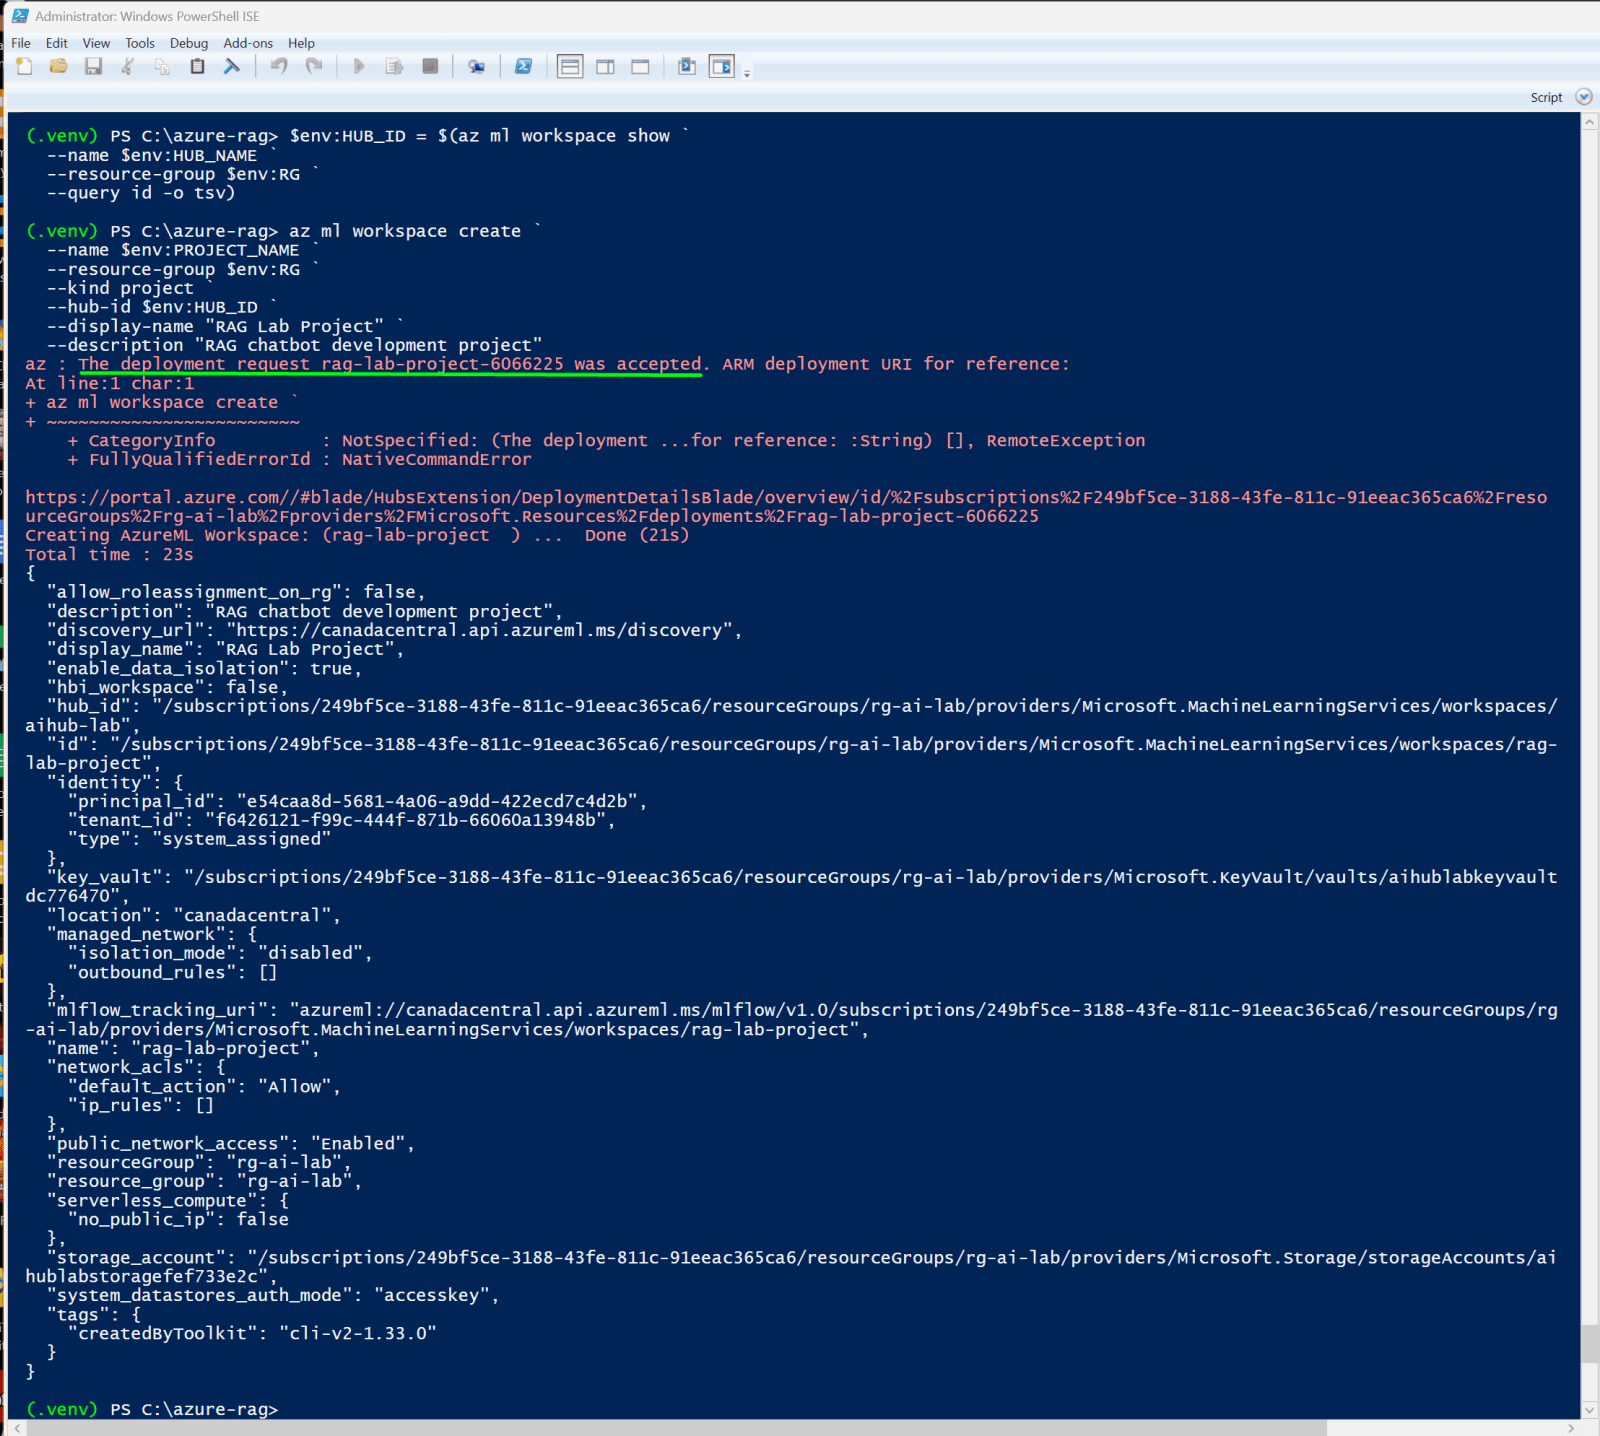Clear the console pane

pyautogui.click(x=232, y=67)
